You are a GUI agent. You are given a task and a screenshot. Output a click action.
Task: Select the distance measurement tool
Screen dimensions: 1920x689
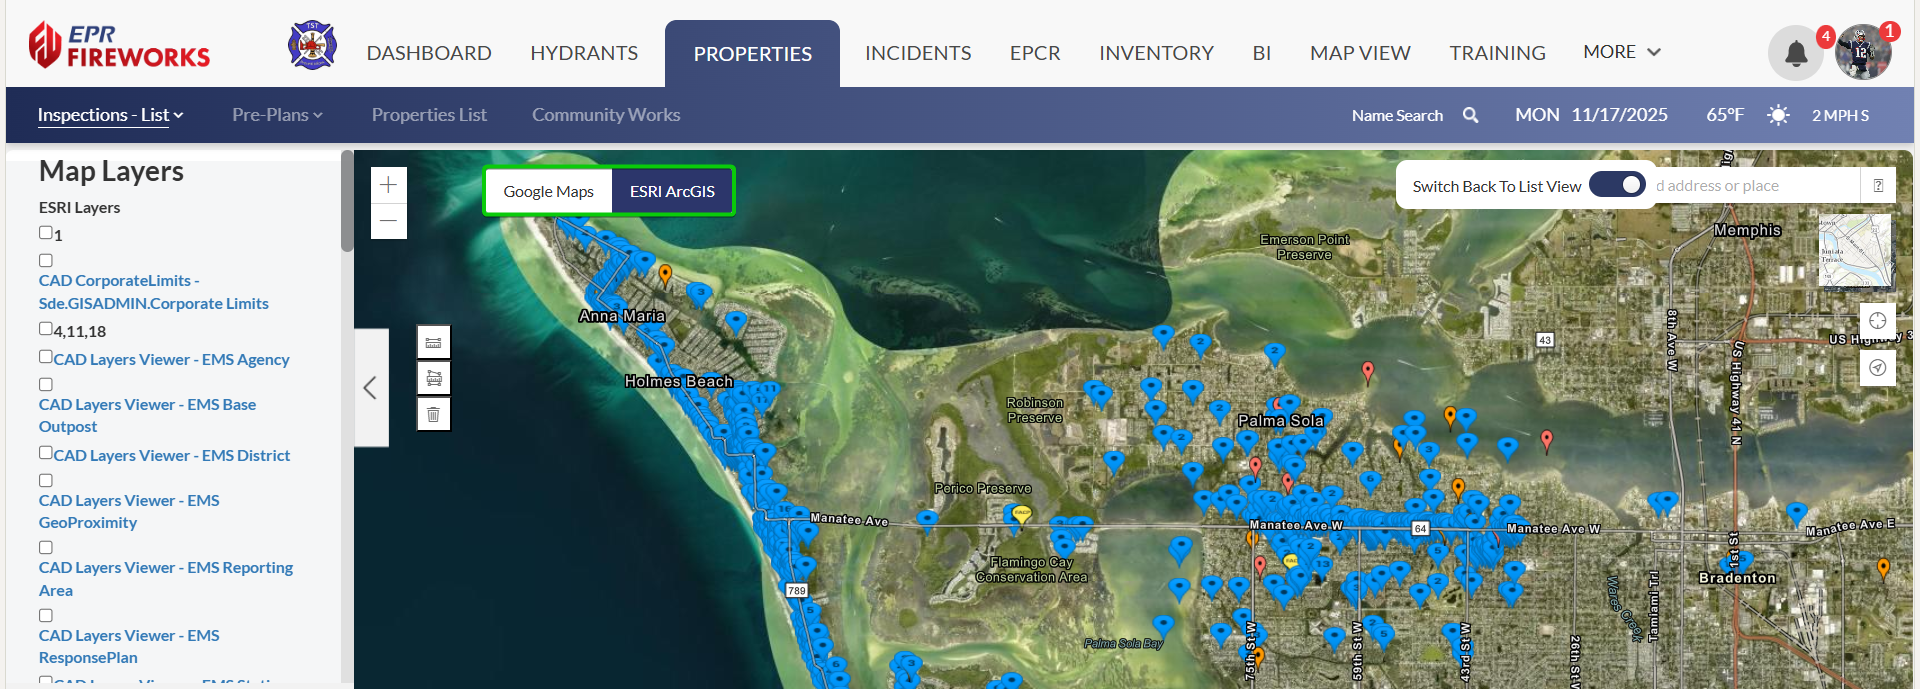pyautogui.click(x=433, y=342)
